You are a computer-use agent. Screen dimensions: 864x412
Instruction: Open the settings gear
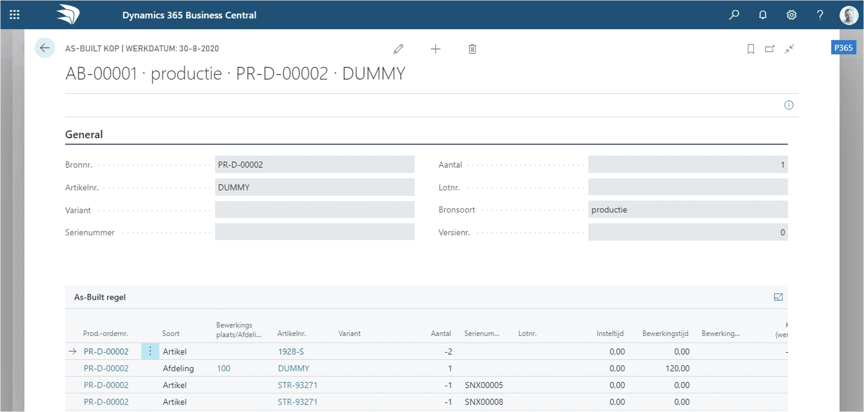pos(791,15)
